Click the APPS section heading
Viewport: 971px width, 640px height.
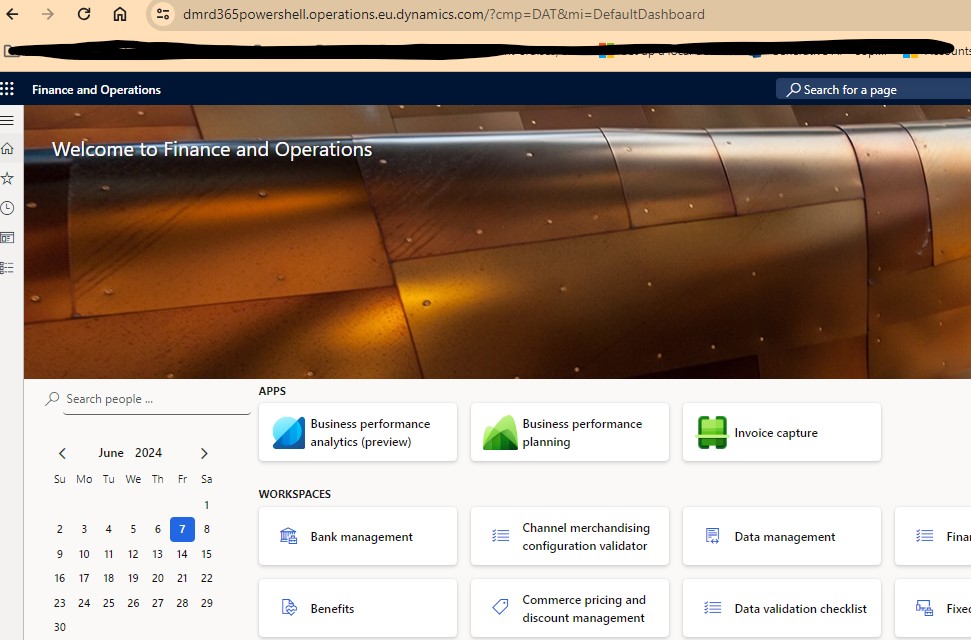(272, 391)
